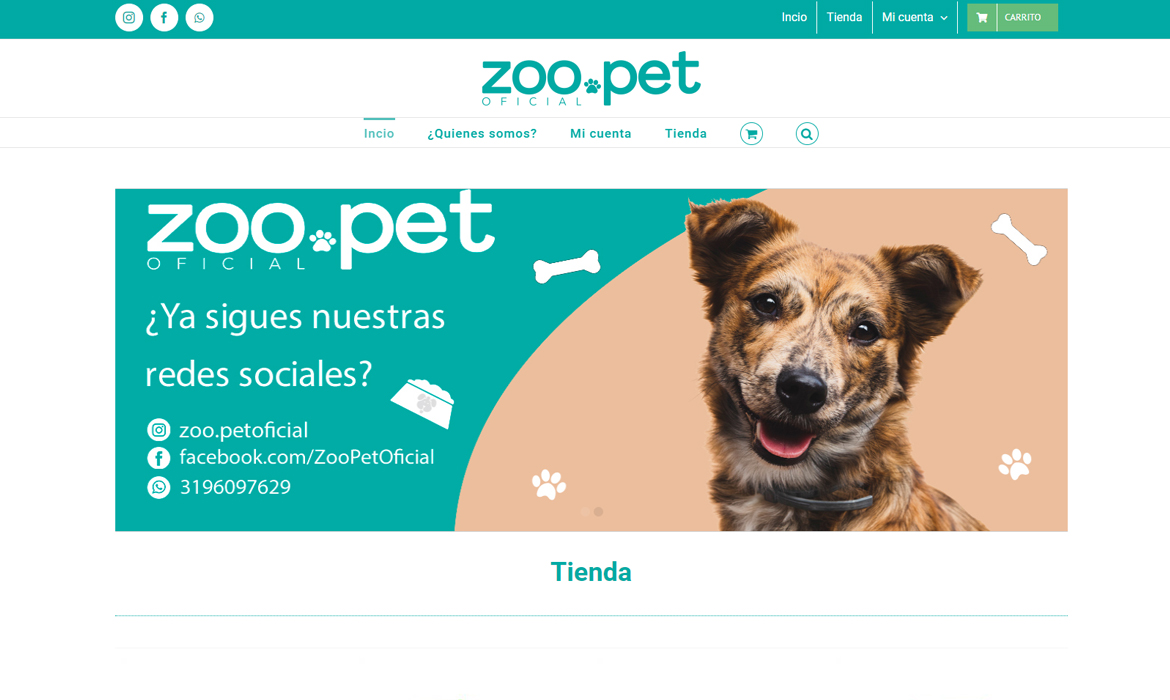
Task: Open Tienda in the main navigation
Action: 686,134
